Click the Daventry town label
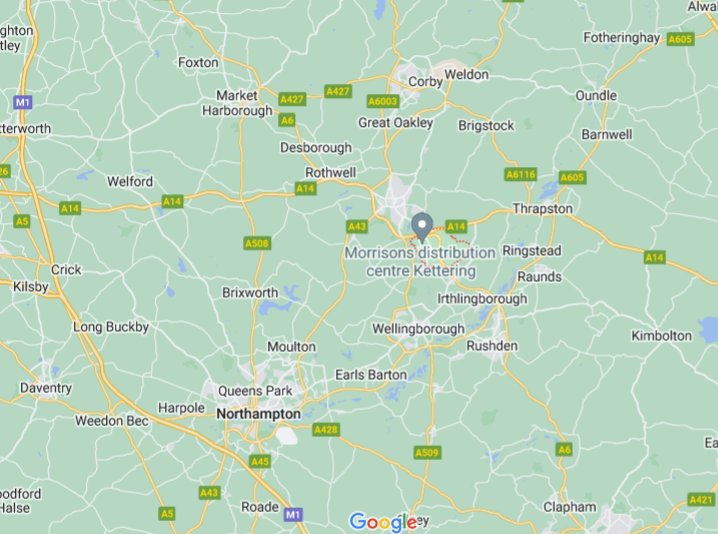Image resolution: width=718 pixels, height=534 pixels. tap(46, 388)
